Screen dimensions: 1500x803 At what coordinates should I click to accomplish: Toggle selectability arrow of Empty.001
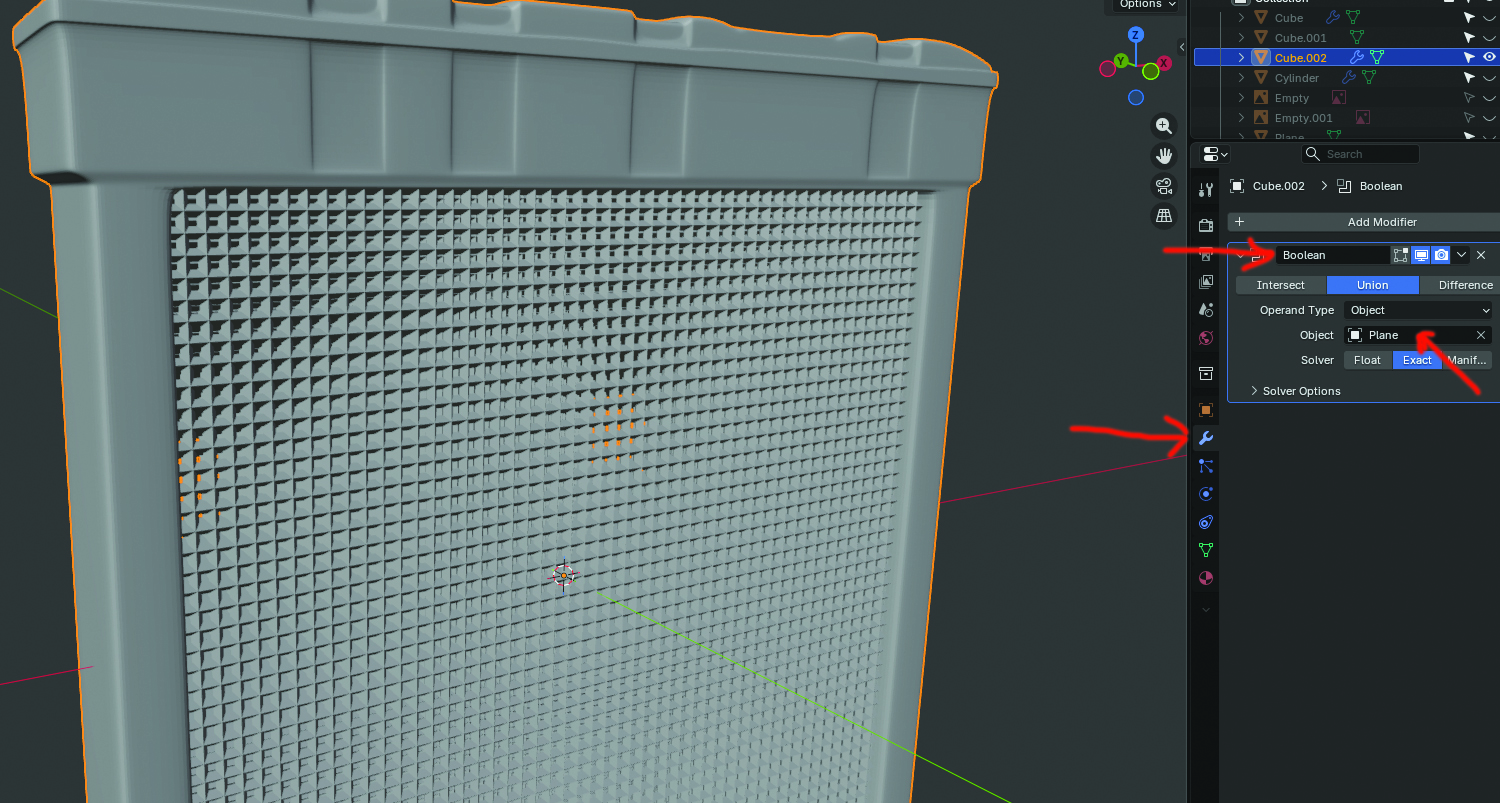pos(1469,118)
